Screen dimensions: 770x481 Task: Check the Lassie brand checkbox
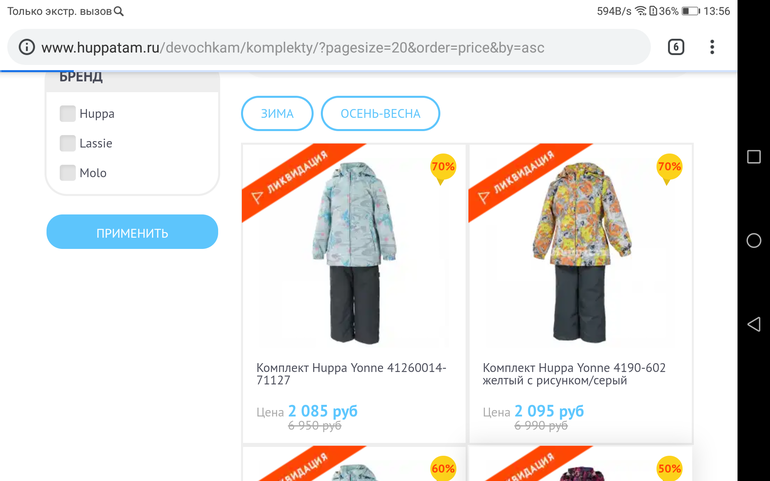68,143
